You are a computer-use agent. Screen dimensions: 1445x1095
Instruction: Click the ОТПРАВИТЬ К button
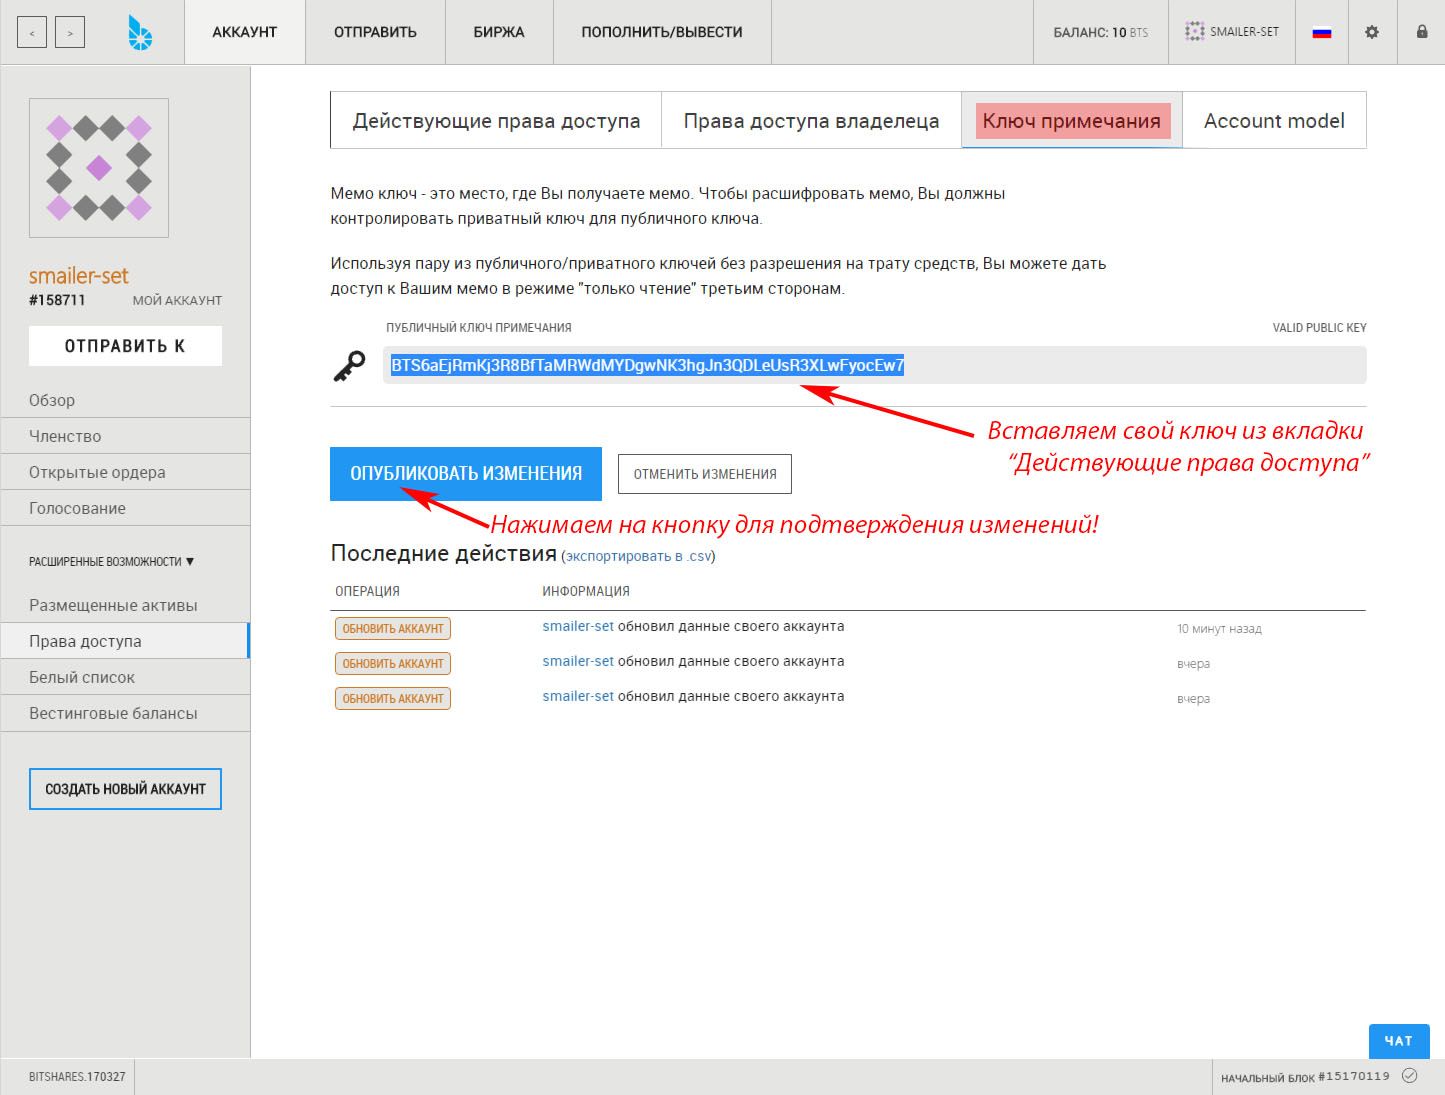[x=125, y=346]
